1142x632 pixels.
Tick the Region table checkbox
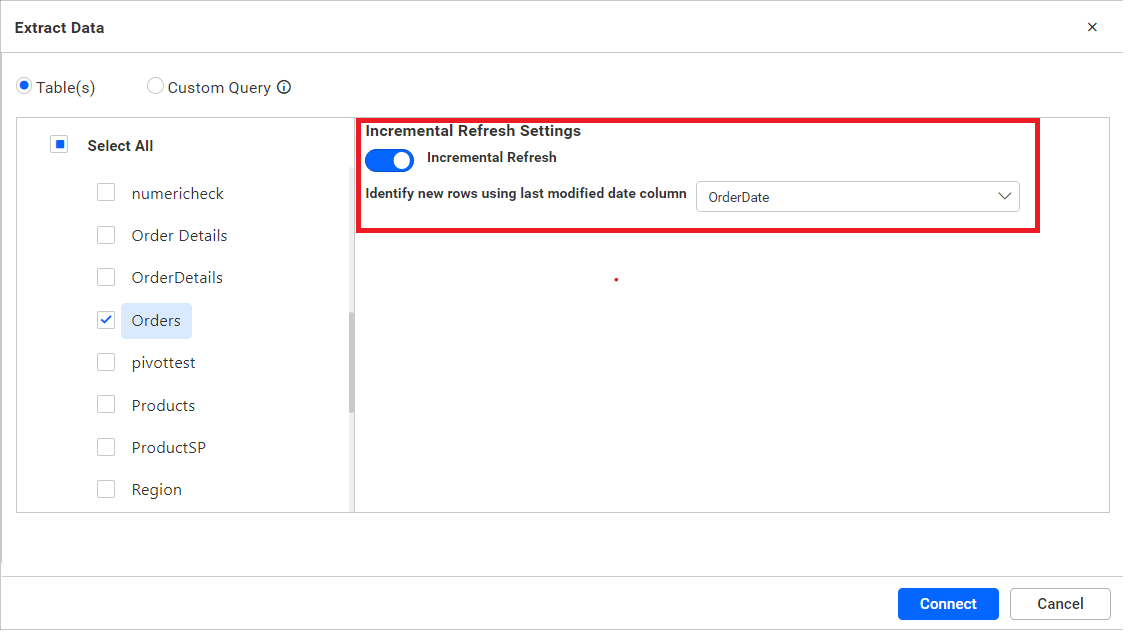tap(106, 489)
